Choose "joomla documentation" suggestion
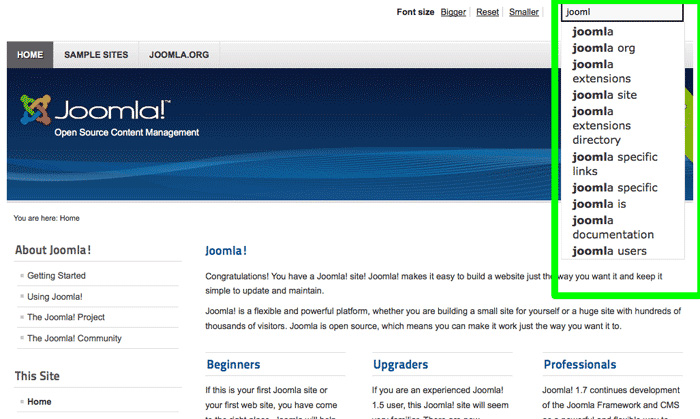This screenshot has width=700, height=419. point(613,227)
